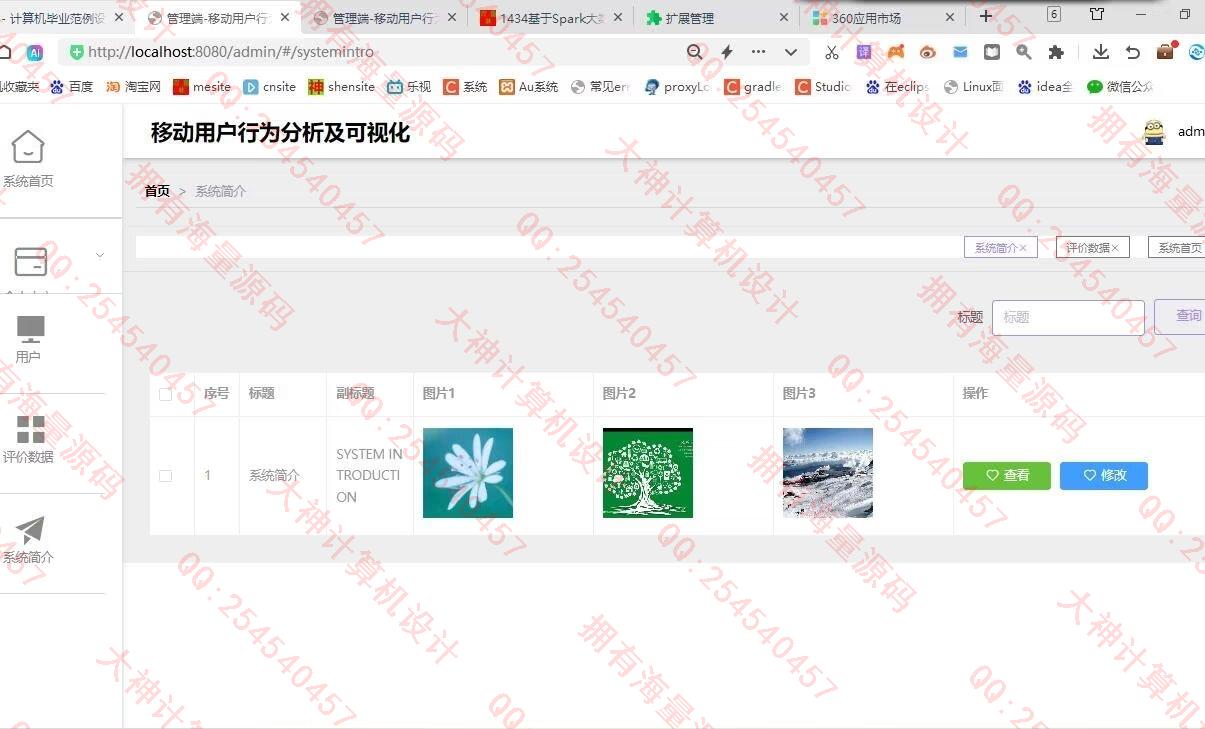Click the shirt skin icon in title bar
1205x729 pixels.
pyautogui.click(x=1097, y=14)
